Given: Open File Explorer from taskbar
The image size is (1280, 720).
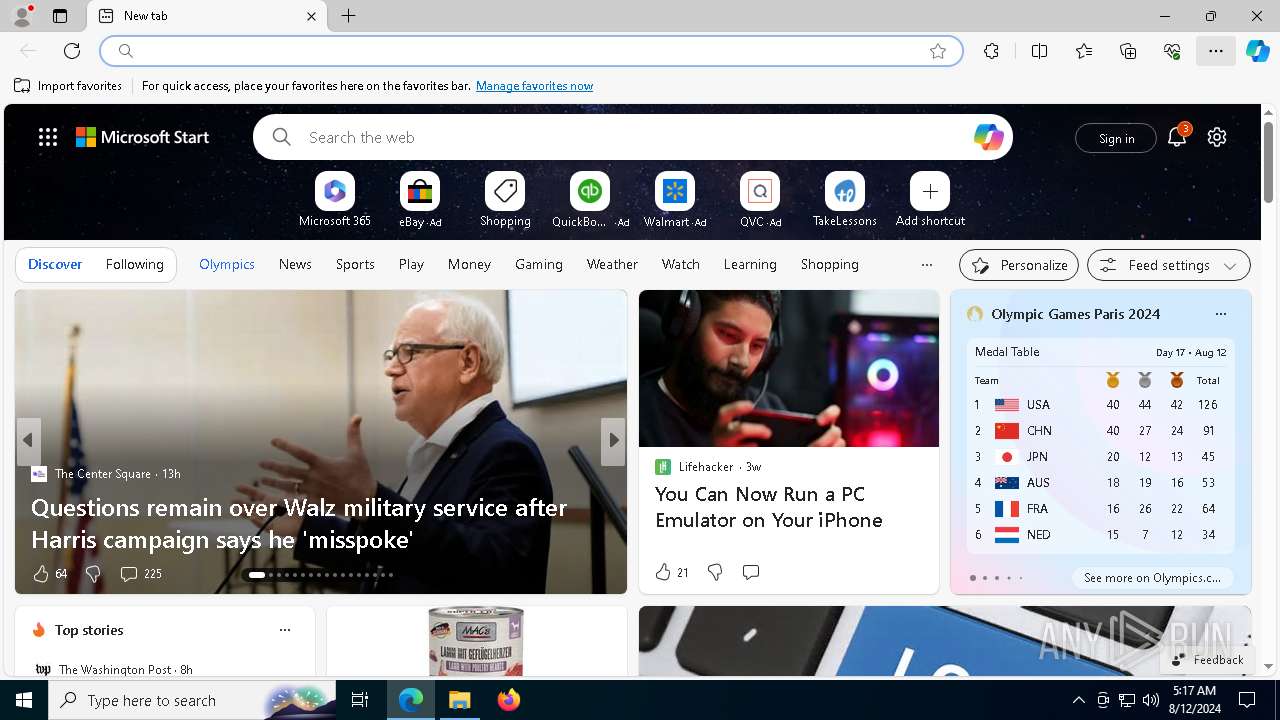Looking at the screenshot, I should click(x=460, y=700).
